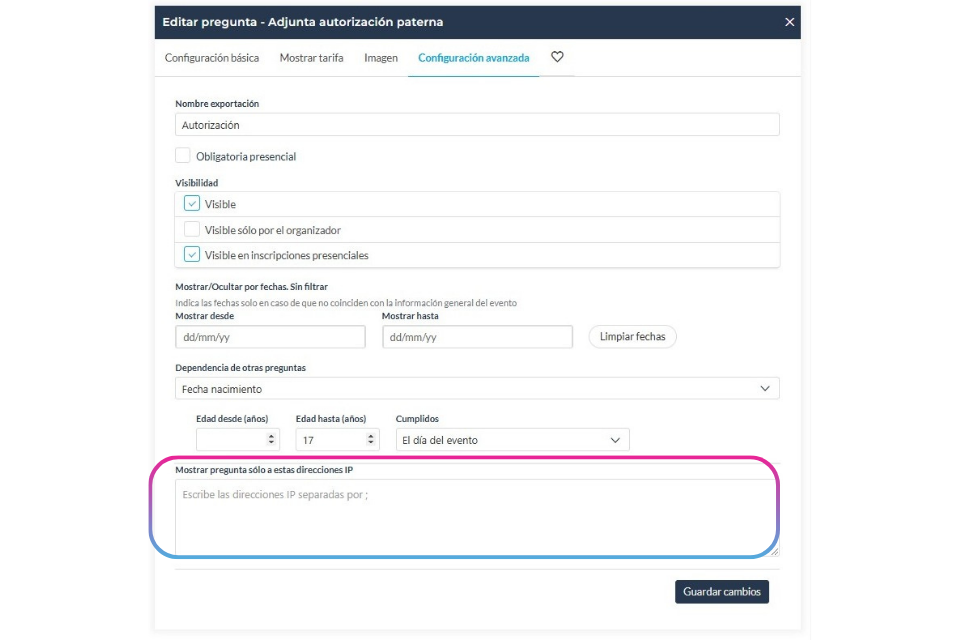Viewport: 960px width, 640px height.
Task: Click the Mostrar desde date field
Action: tap(270, 337)
